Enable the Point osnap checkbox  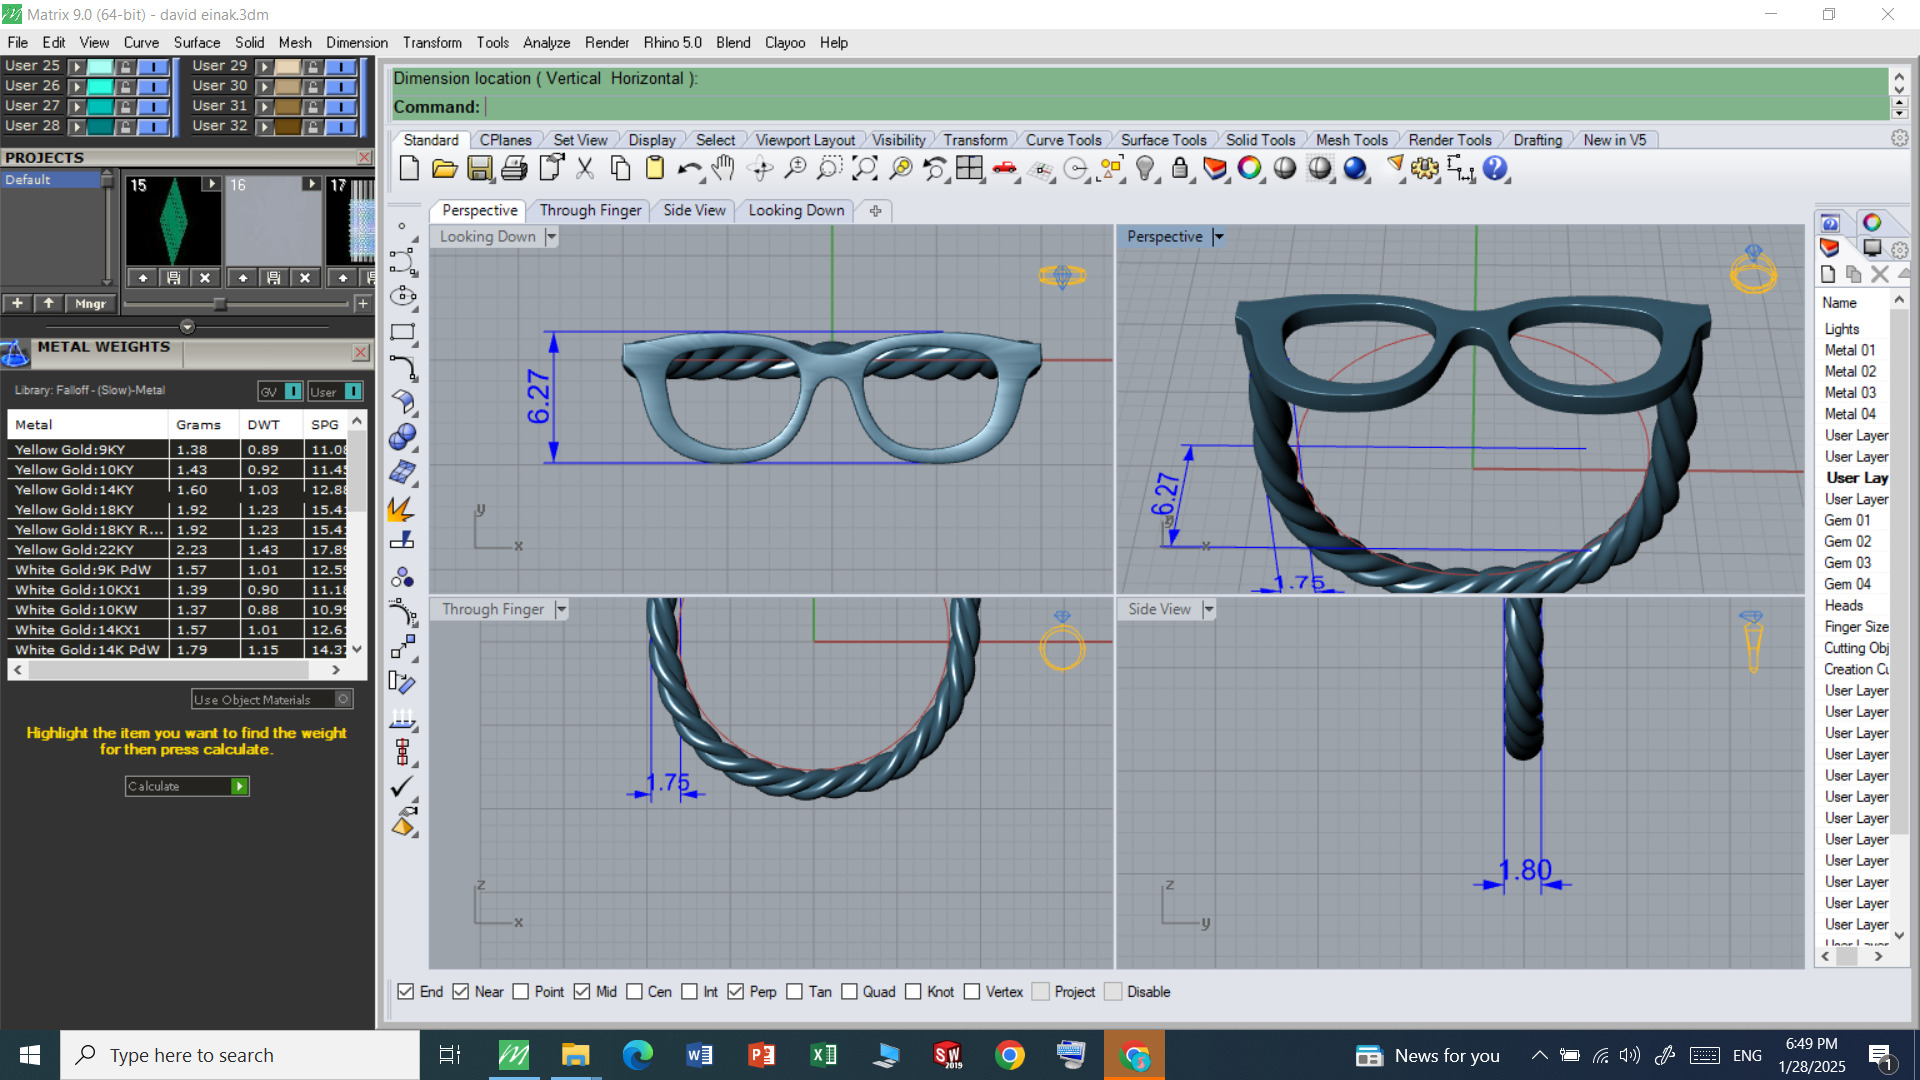point(521,991)
